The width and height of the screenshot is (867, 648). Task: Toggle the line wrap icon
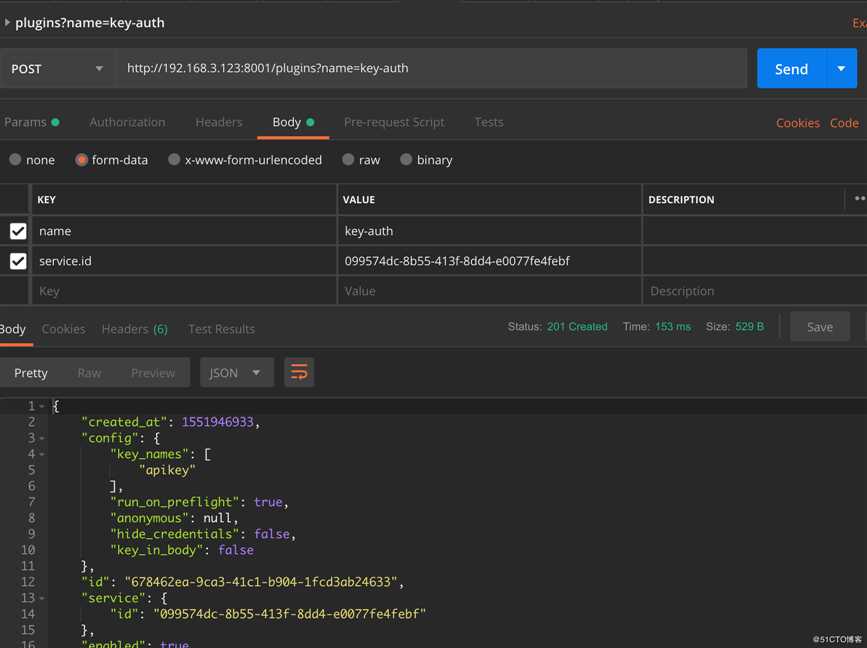click(x=299, y=372)
